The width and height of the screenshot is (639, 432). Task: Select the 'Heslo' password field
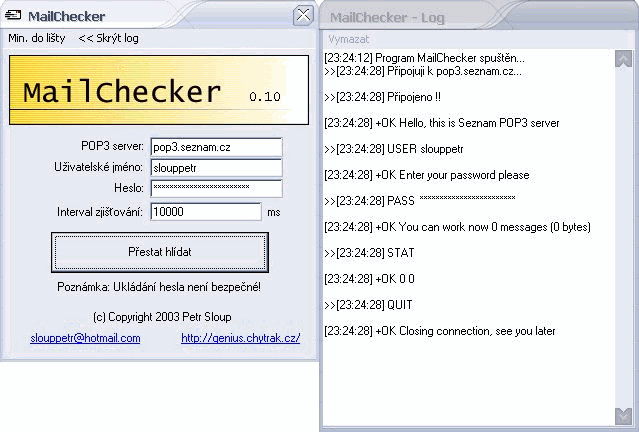click(x=216, y=188)
